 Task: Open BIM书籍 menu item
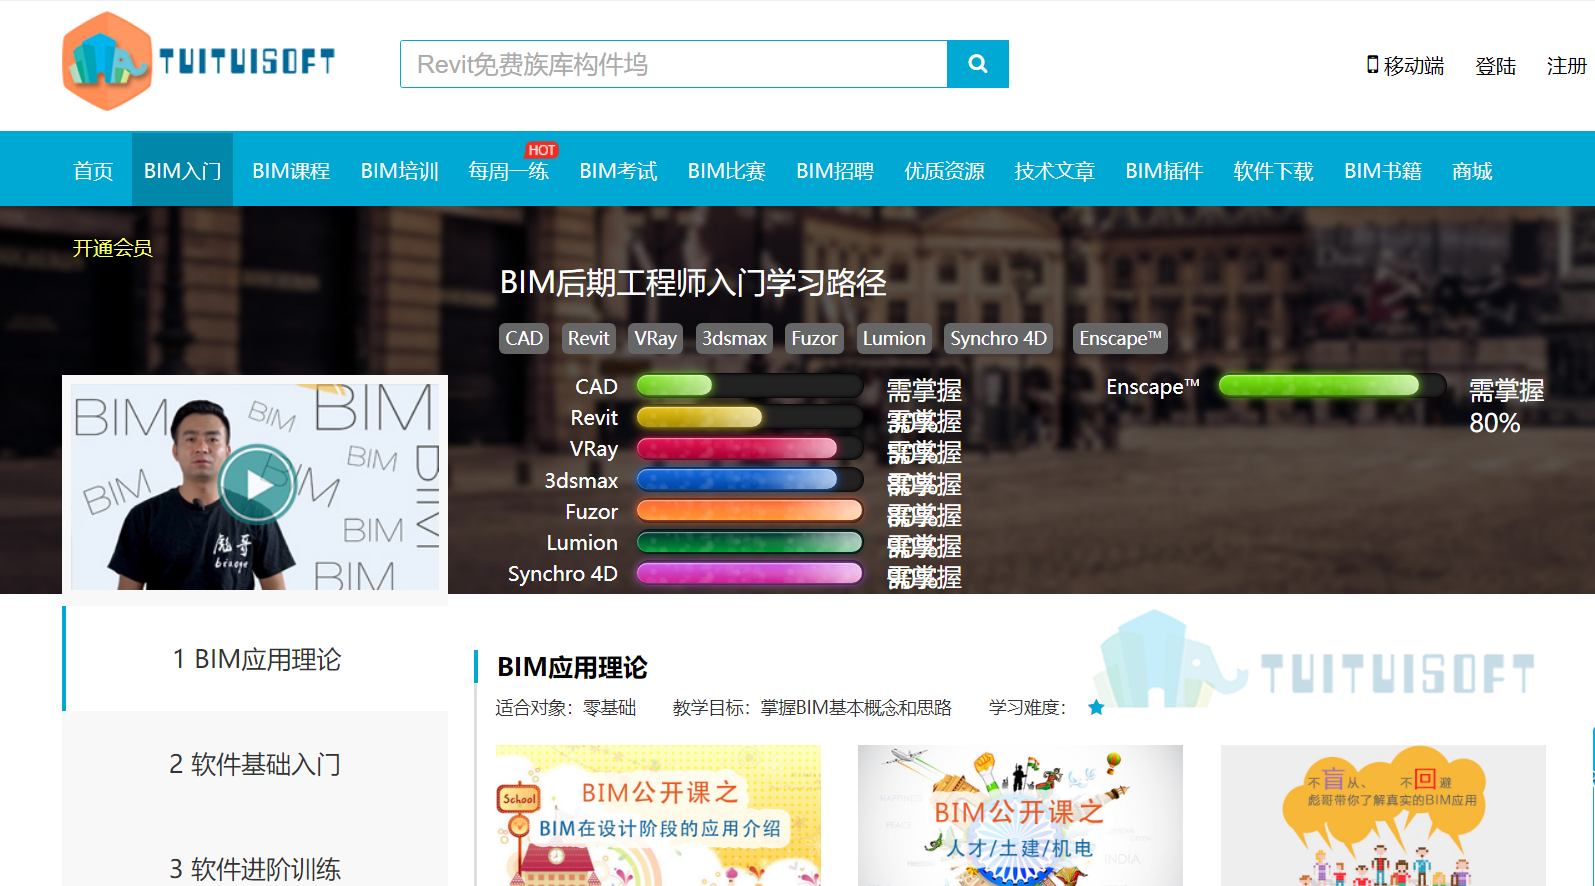click(1383, 171)
